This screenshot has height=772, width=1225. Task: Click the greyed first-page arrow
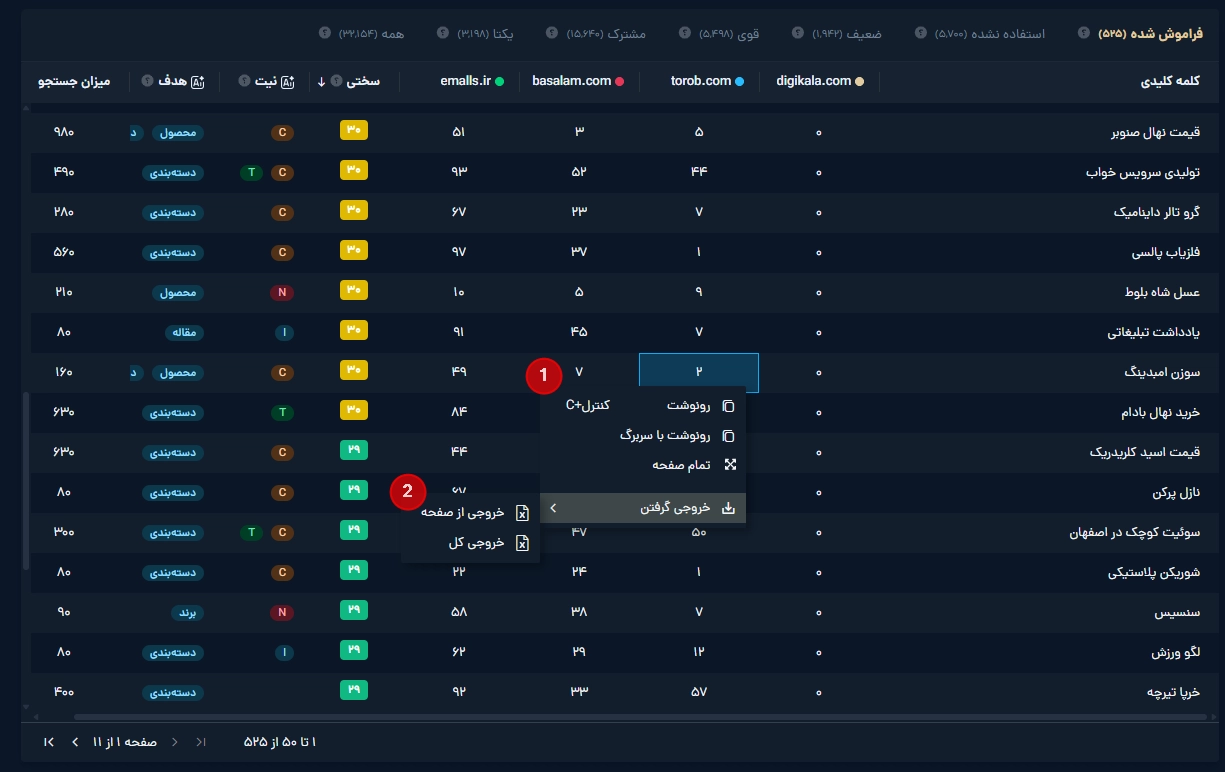[x=201, y=742]
